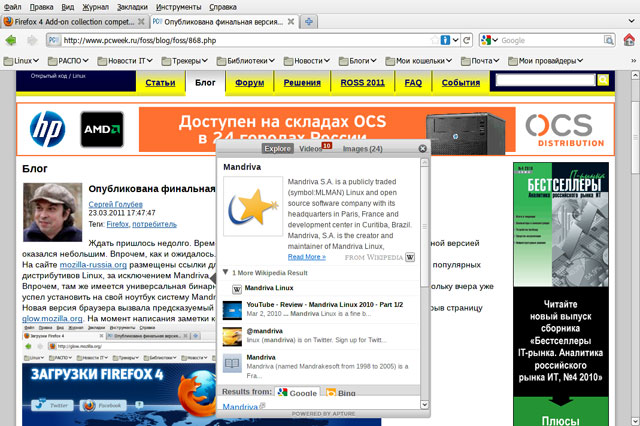Click the back navigation arrow
The height and width of the screenshot is (426, 640).
(11, 41)
